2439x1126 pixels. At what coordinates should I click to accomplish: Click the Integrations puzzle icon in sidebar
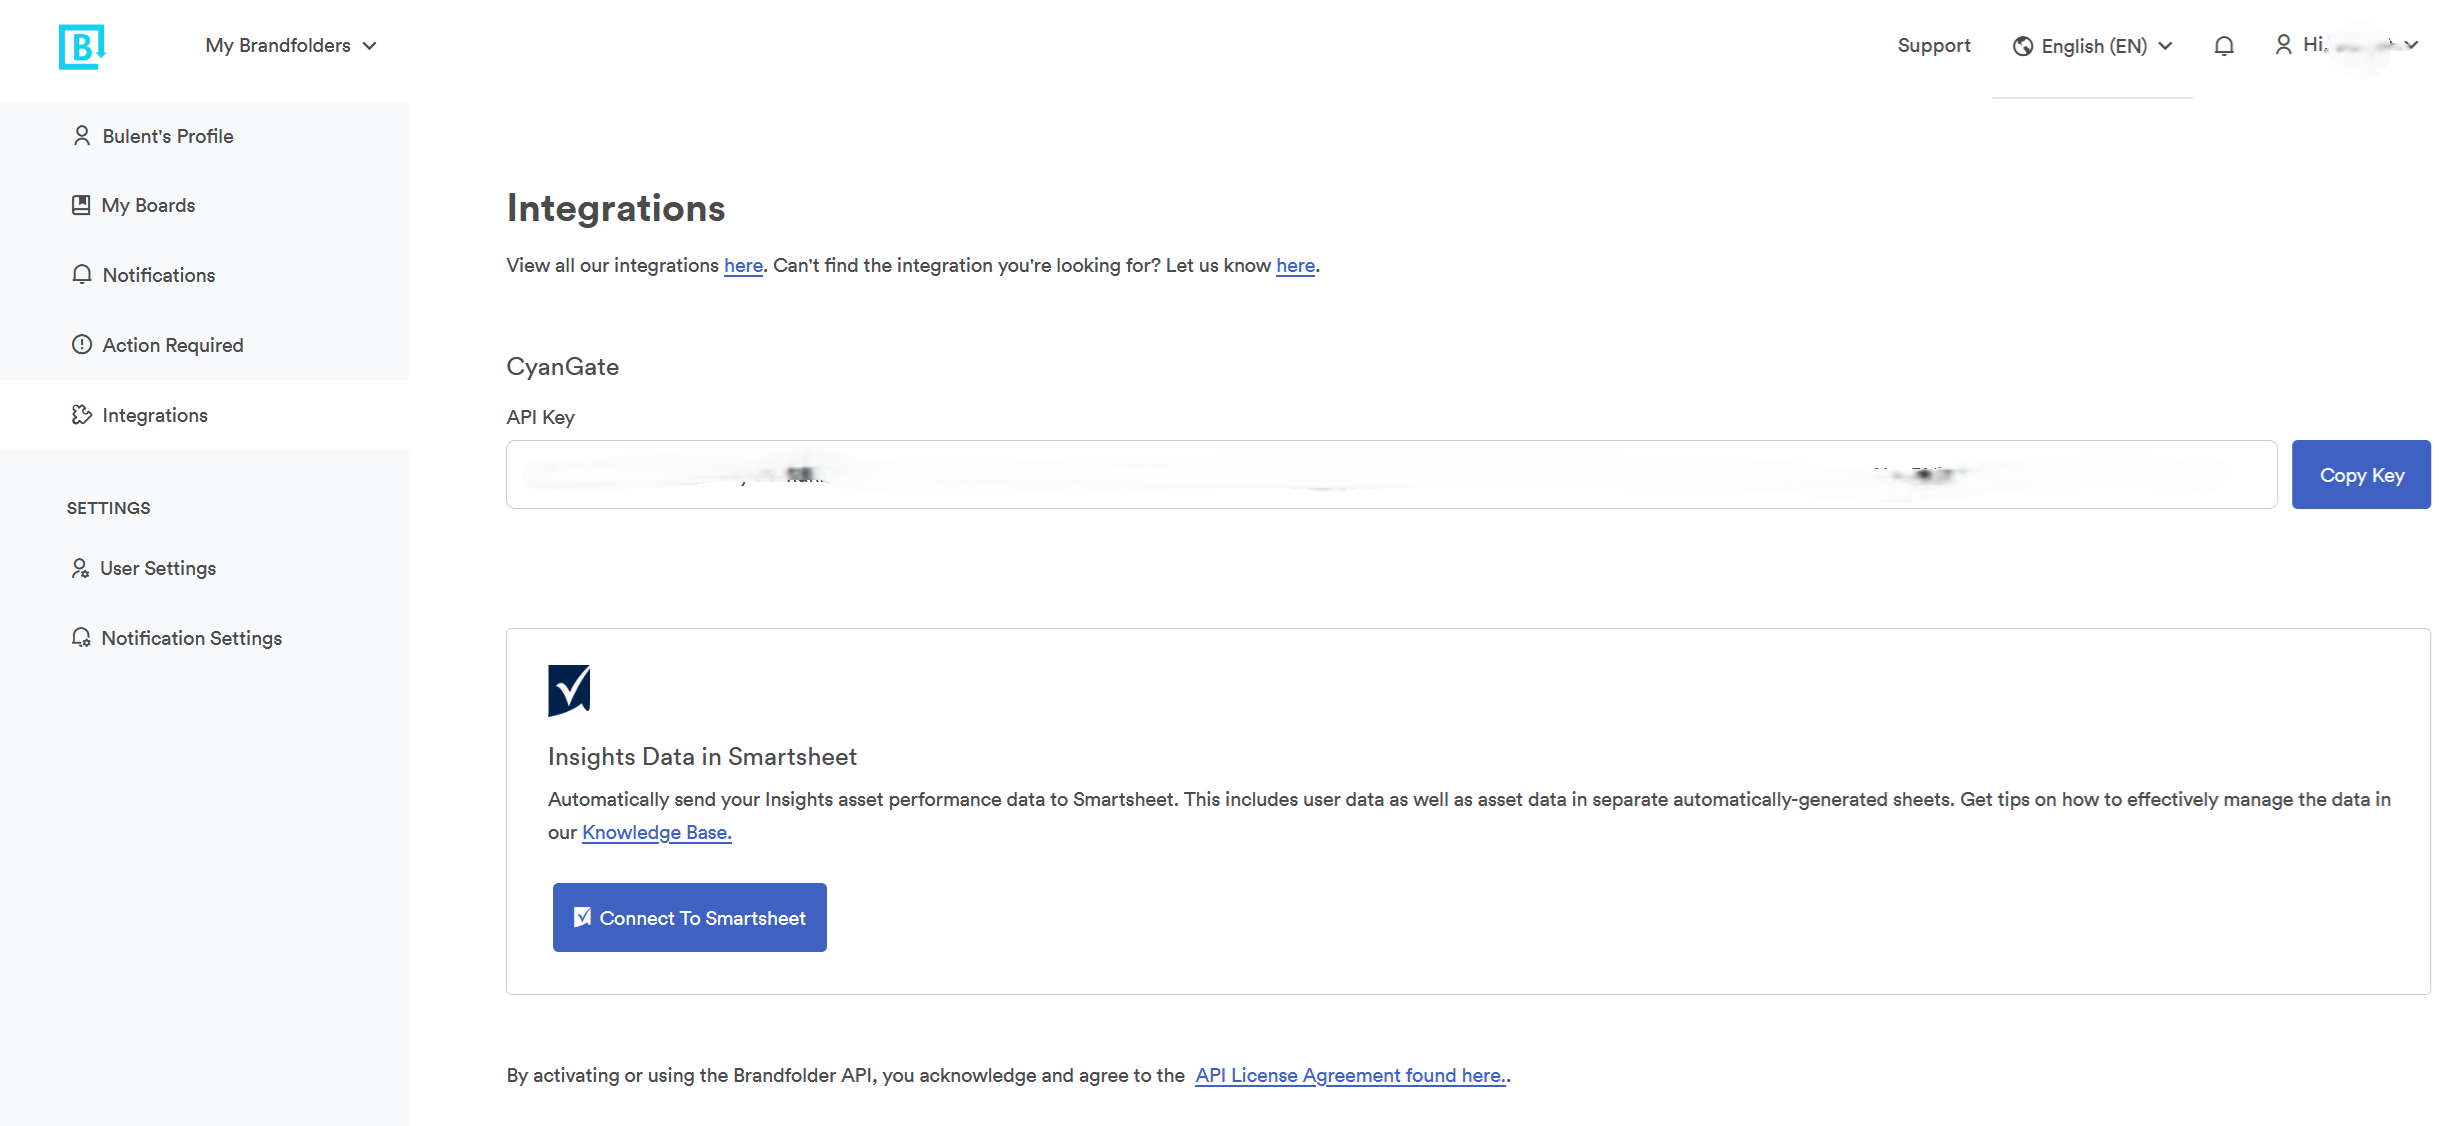tap(82, 415)
